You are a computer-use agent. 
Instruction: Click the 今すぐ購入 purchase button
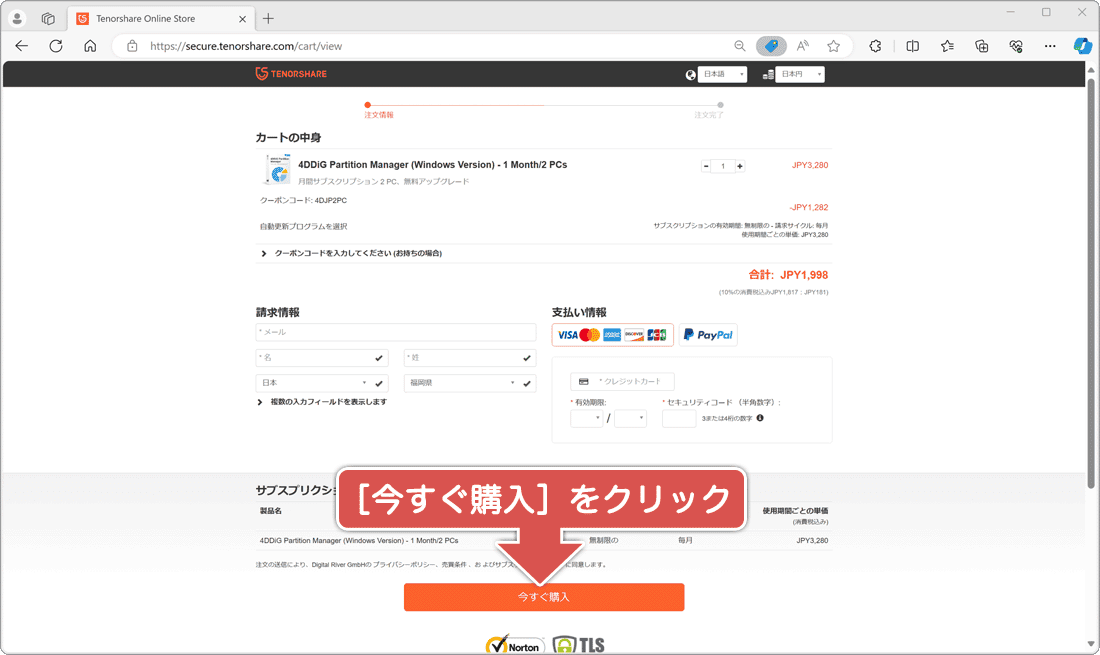[x=544, y=597]
